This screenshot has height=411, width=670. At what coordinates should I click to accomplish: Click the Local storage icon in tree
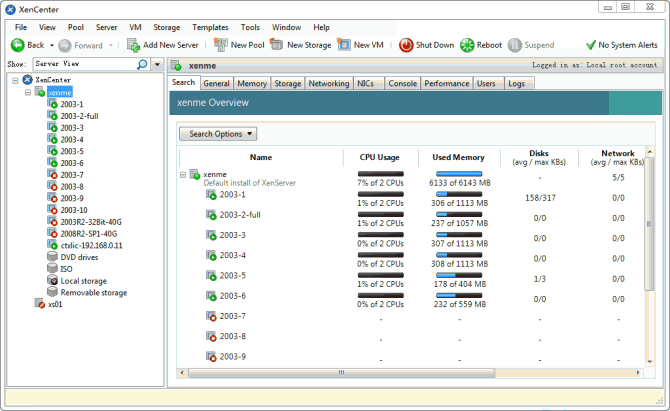tap(52, 280)
